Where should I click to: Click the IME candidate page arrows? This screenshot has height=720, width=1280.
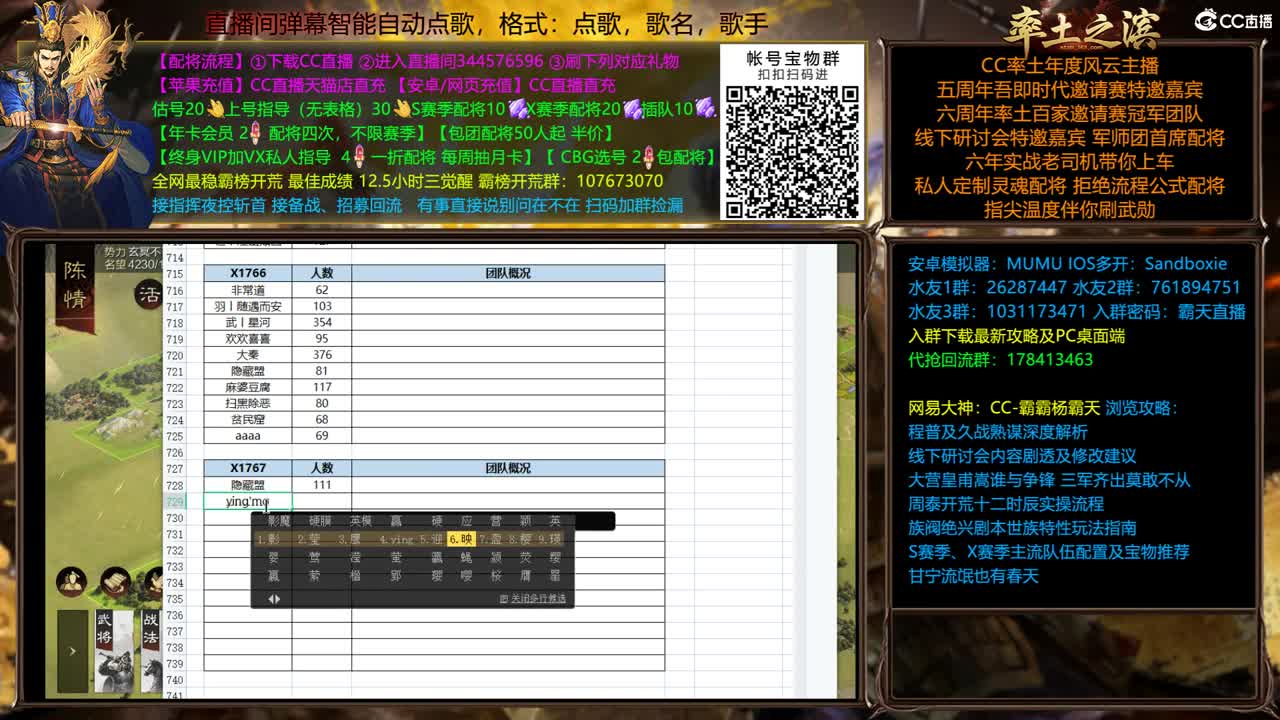[274, 599]
